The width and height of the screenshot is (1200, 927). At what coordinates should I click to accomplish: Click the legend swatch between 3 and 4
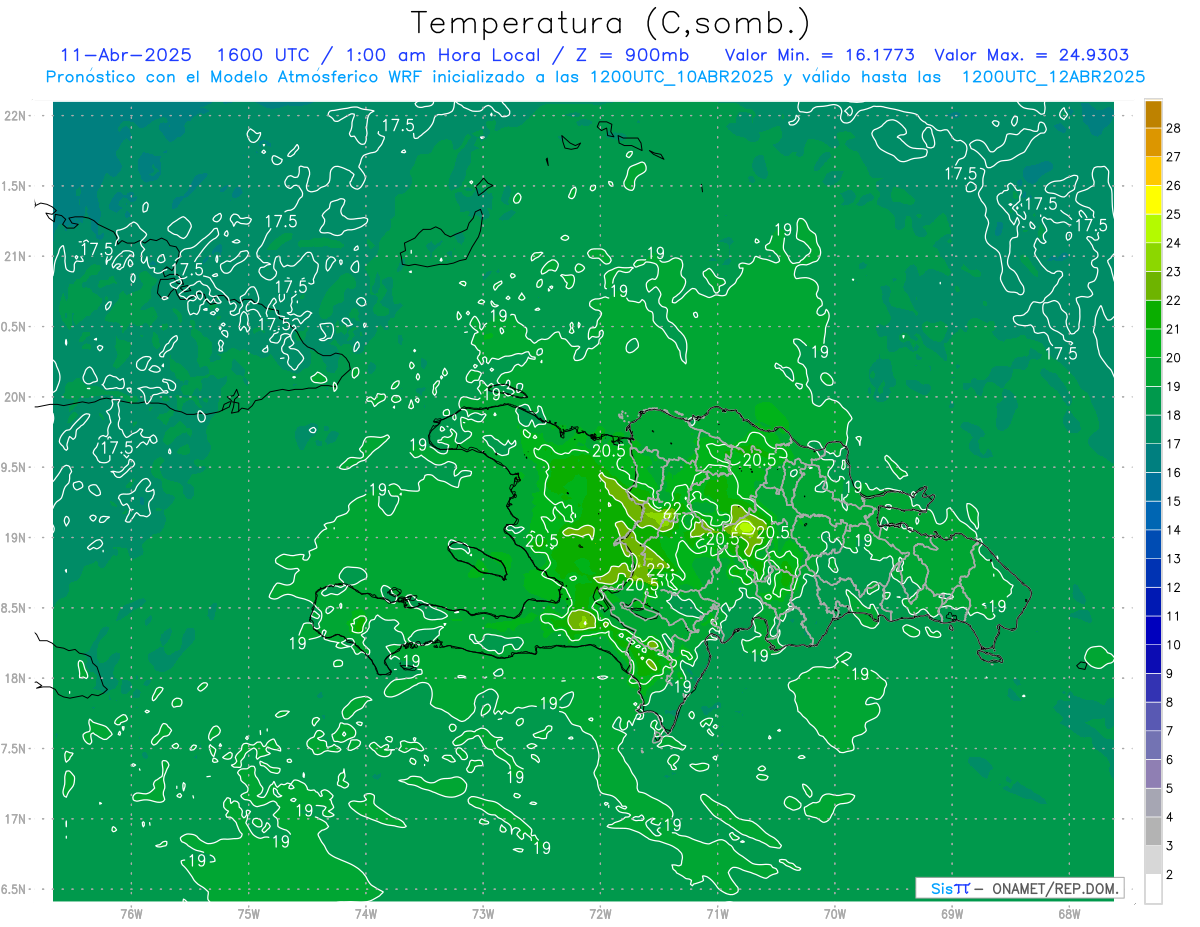[x=1153, y=831]
